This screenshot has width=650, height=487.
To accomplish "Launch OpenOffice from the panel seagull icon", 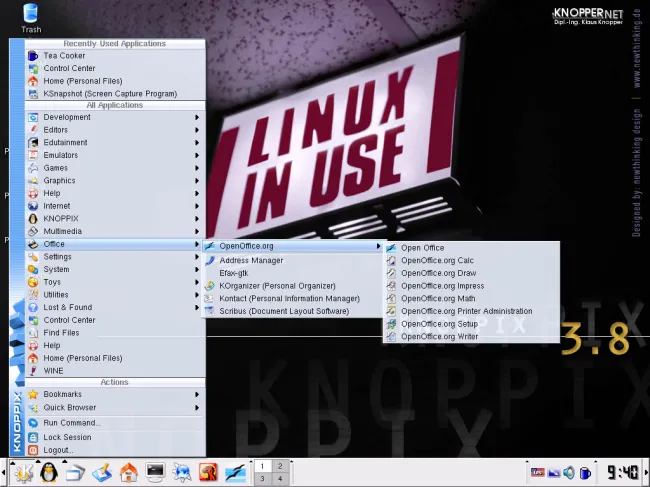I will pyautogui.click(x=235, y=472).
